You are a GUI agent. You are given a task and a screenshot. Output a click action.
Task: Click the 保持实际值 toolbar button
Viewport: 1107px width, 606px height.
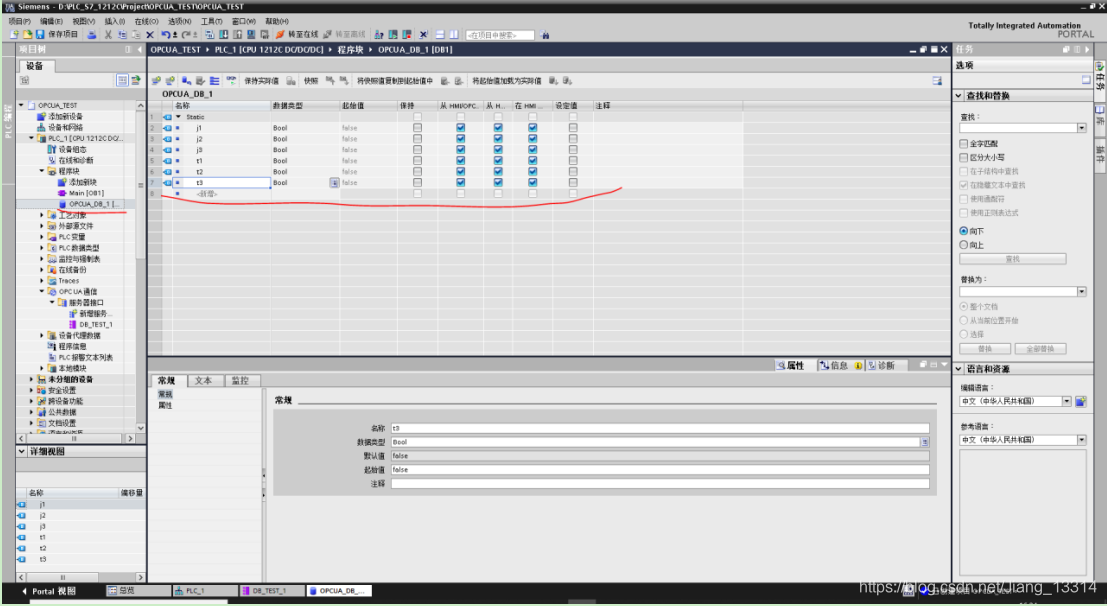(261, 81)
